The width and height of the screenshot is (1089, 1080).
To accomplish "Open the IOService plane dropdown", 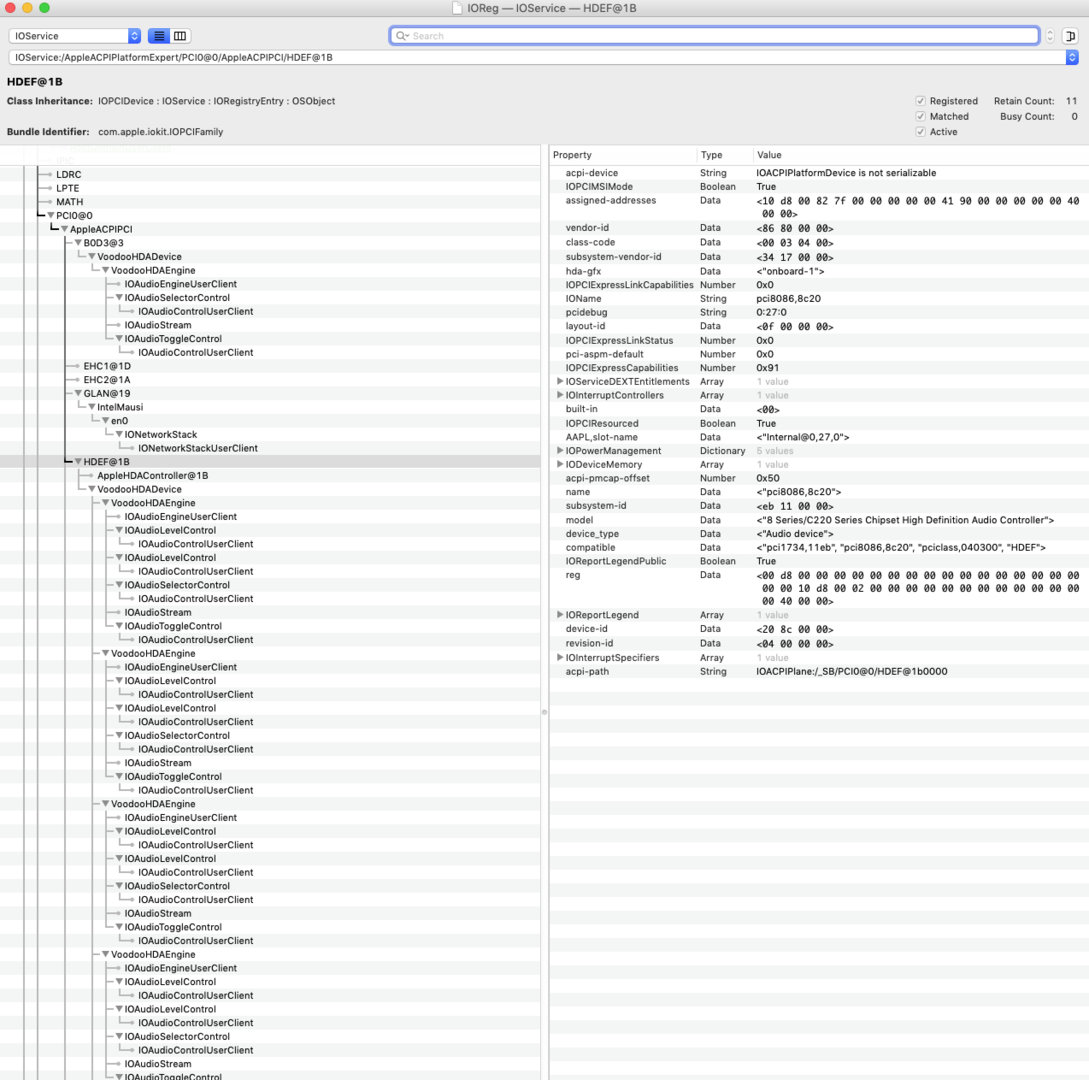I will (x=75, y=36).
